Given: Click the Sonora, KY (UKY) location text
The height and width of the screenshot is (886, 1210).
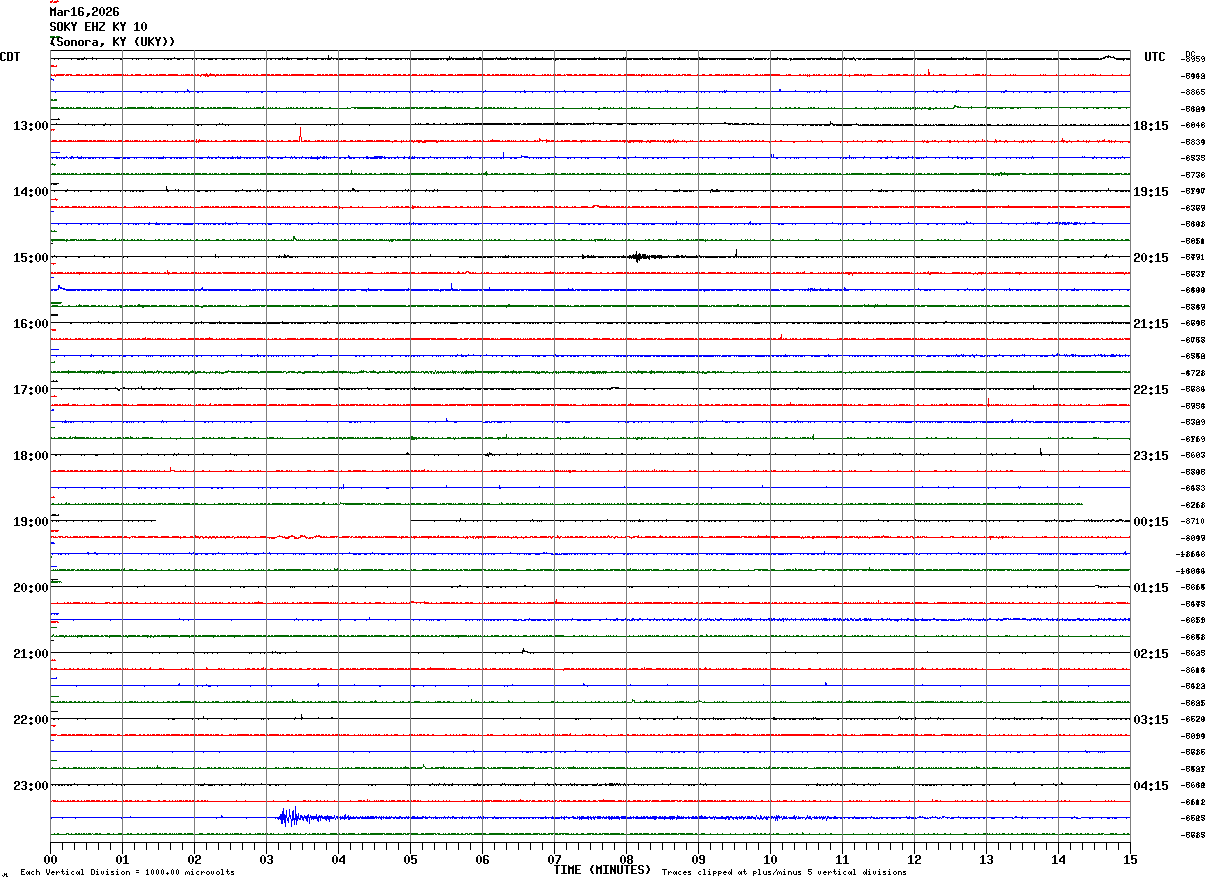Looking at the screenshot, I should (x=112, y=41).
